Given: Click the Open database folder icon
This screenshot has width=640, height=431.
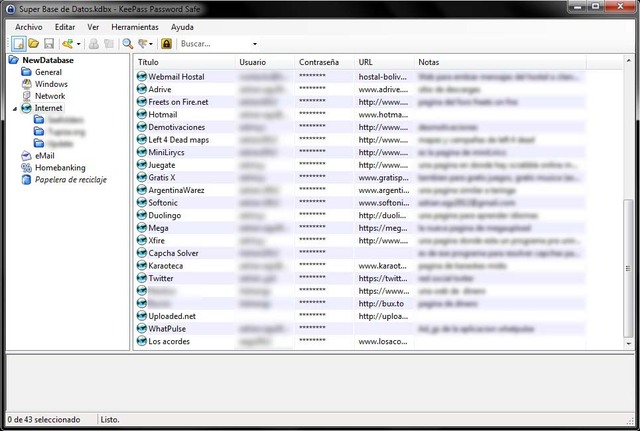Looking at the screenshot, I should [x=33, y=43].
